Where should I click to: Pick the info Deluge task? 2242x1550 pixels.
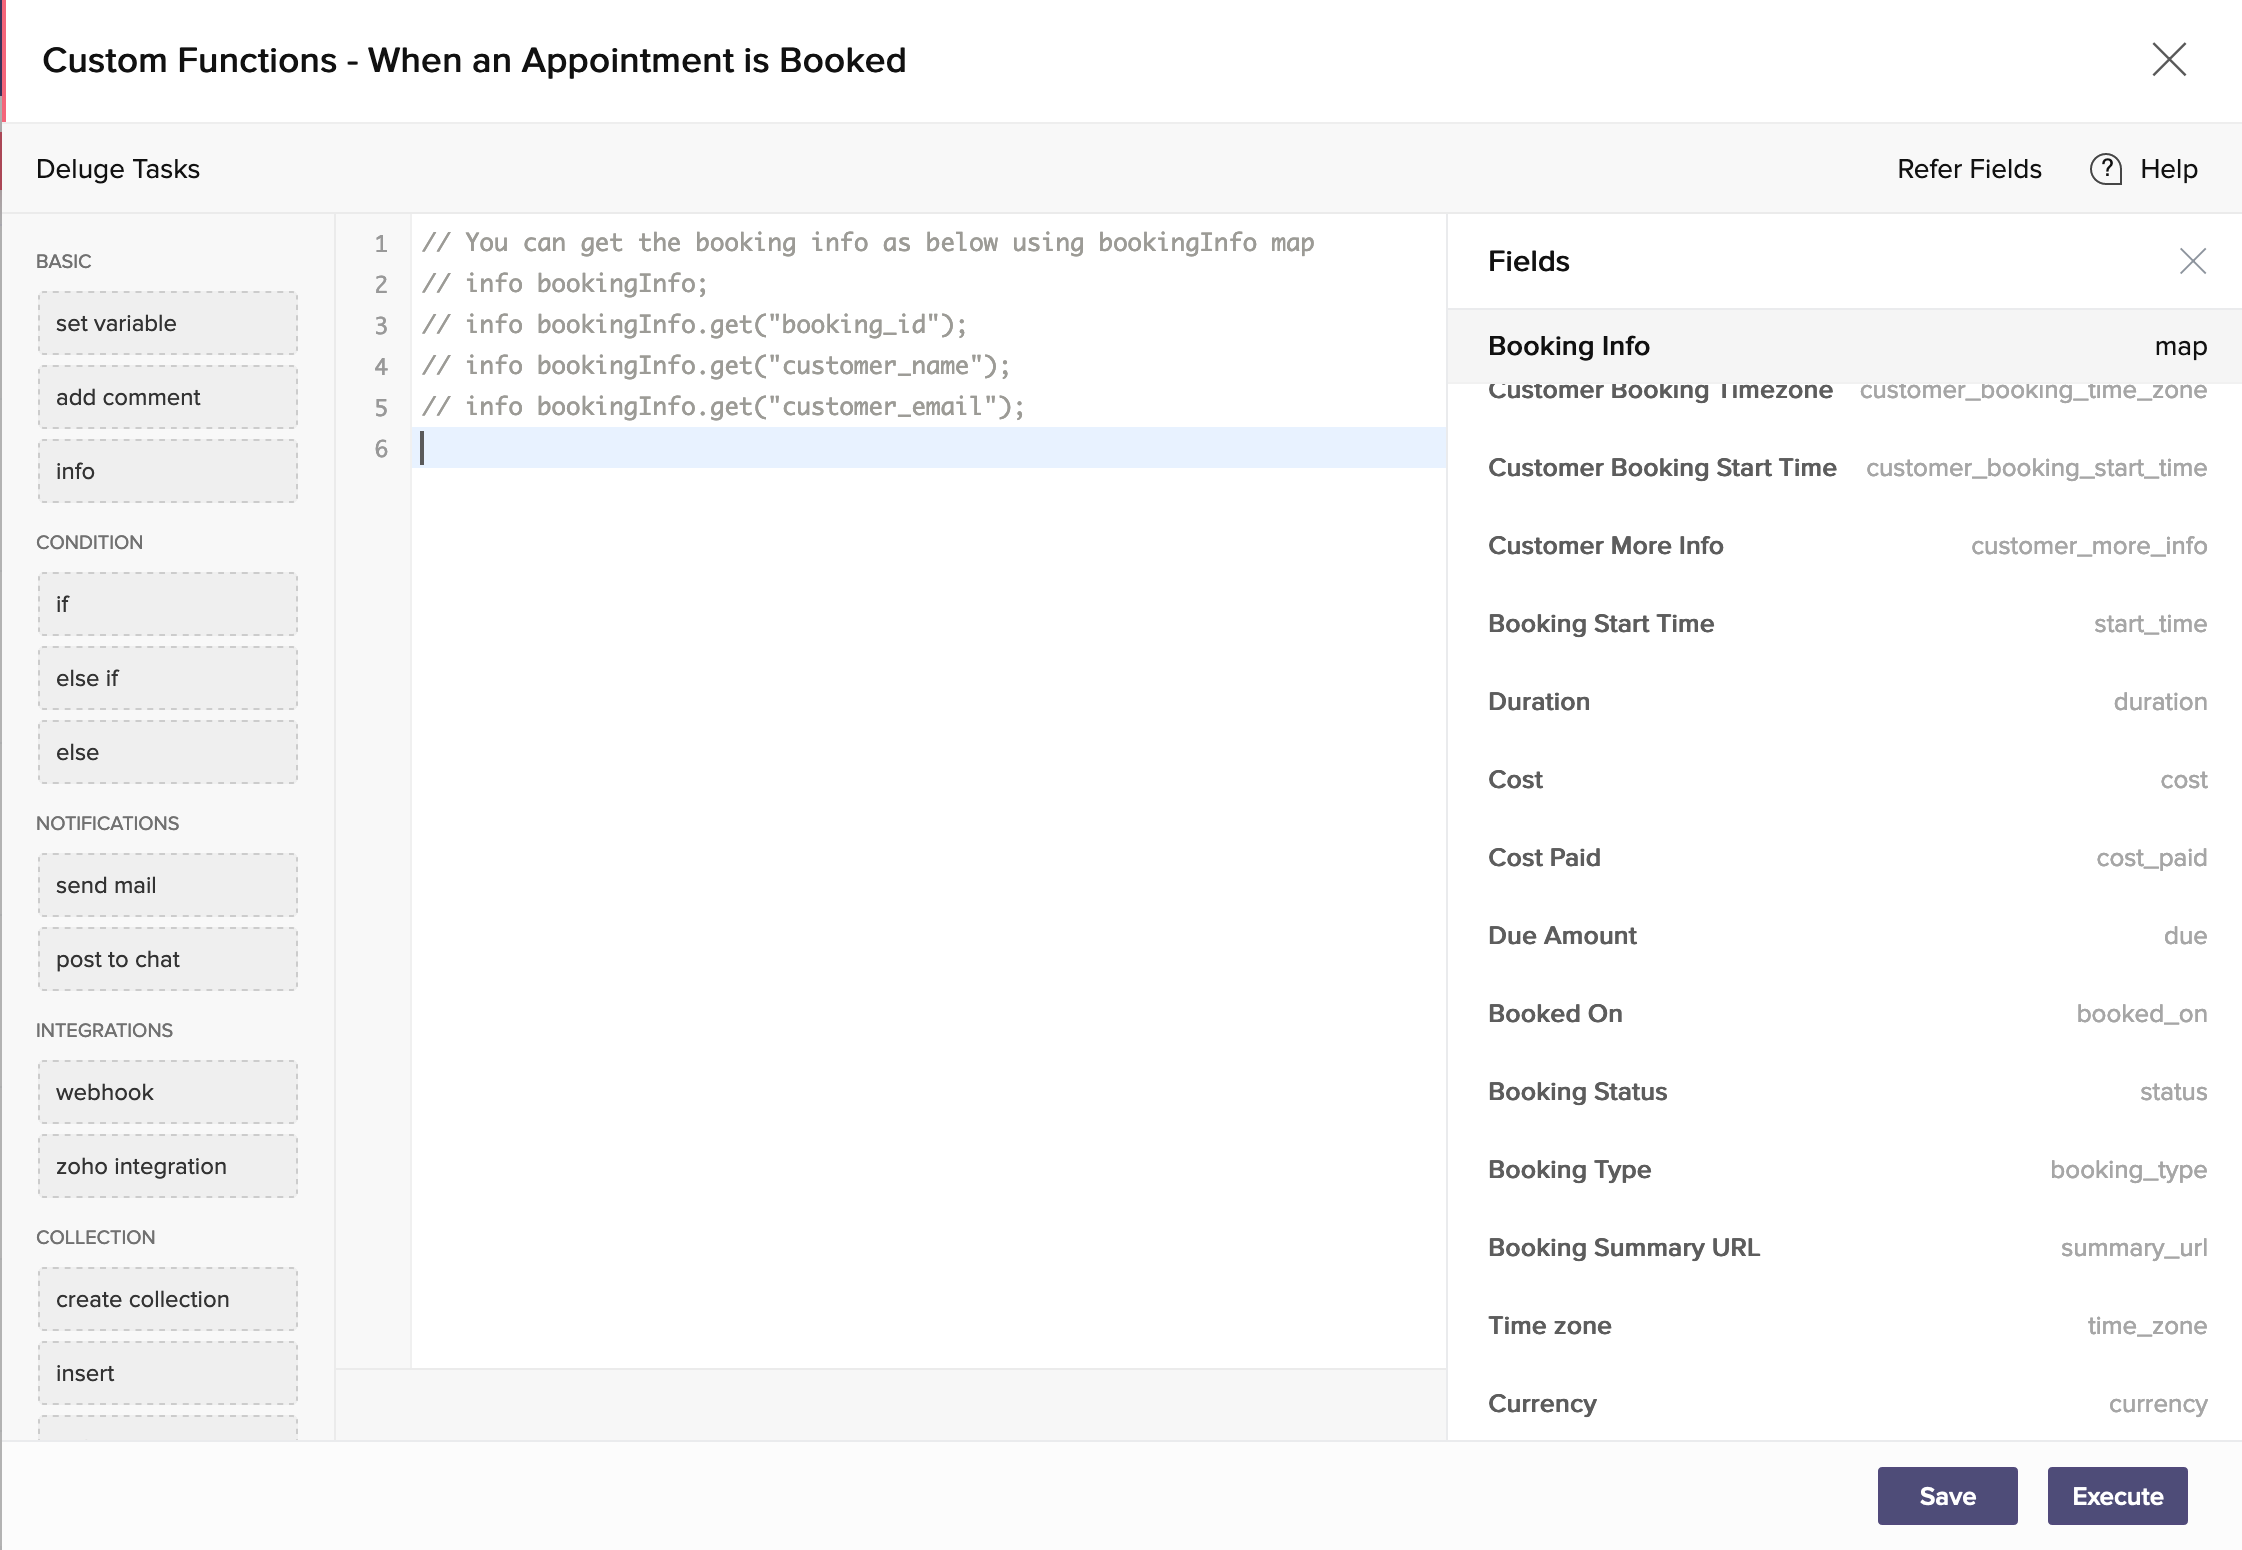(167, 471)
